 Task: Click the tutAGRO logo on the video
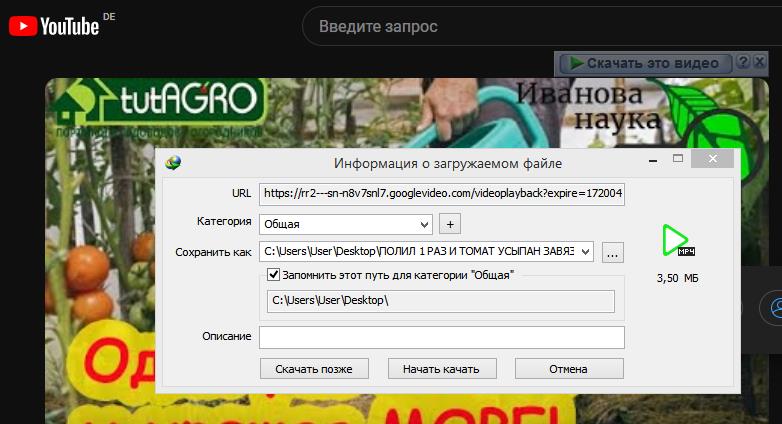pos(159,101)
